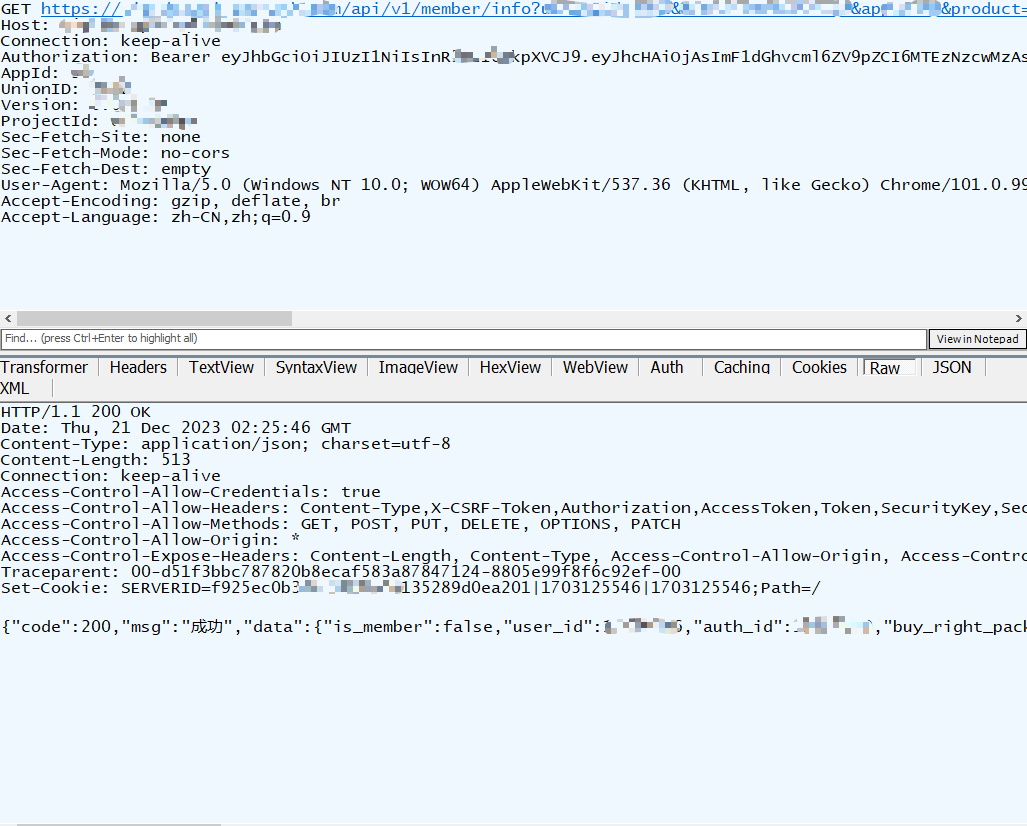This screenshot has height=826, width=1027.
Task: Select the WebView tab
Action: click(x=595, y=367)
